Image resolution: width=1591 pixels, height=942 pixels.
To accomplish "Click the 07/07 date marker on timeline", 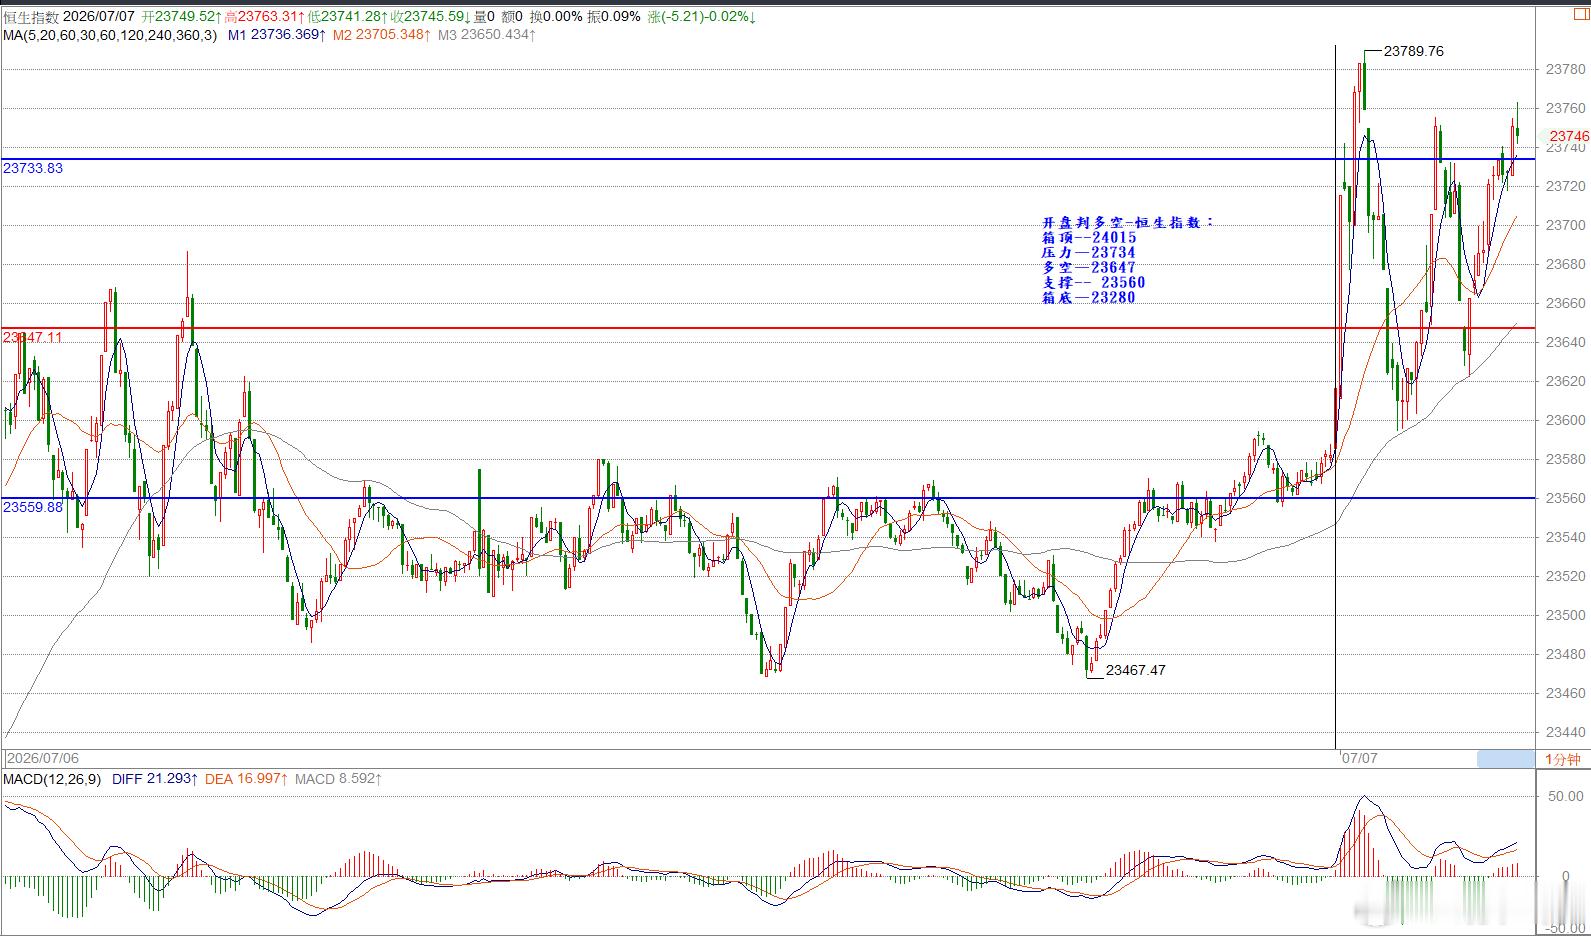I will click(x=1360, y=758).
